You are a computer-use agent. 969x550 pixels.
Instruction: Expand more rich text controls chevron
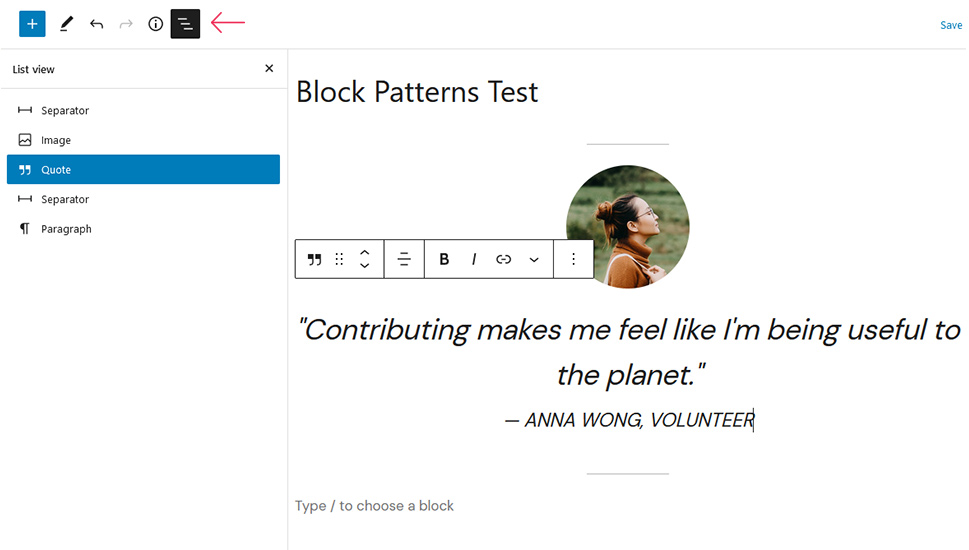pos(534,260)
